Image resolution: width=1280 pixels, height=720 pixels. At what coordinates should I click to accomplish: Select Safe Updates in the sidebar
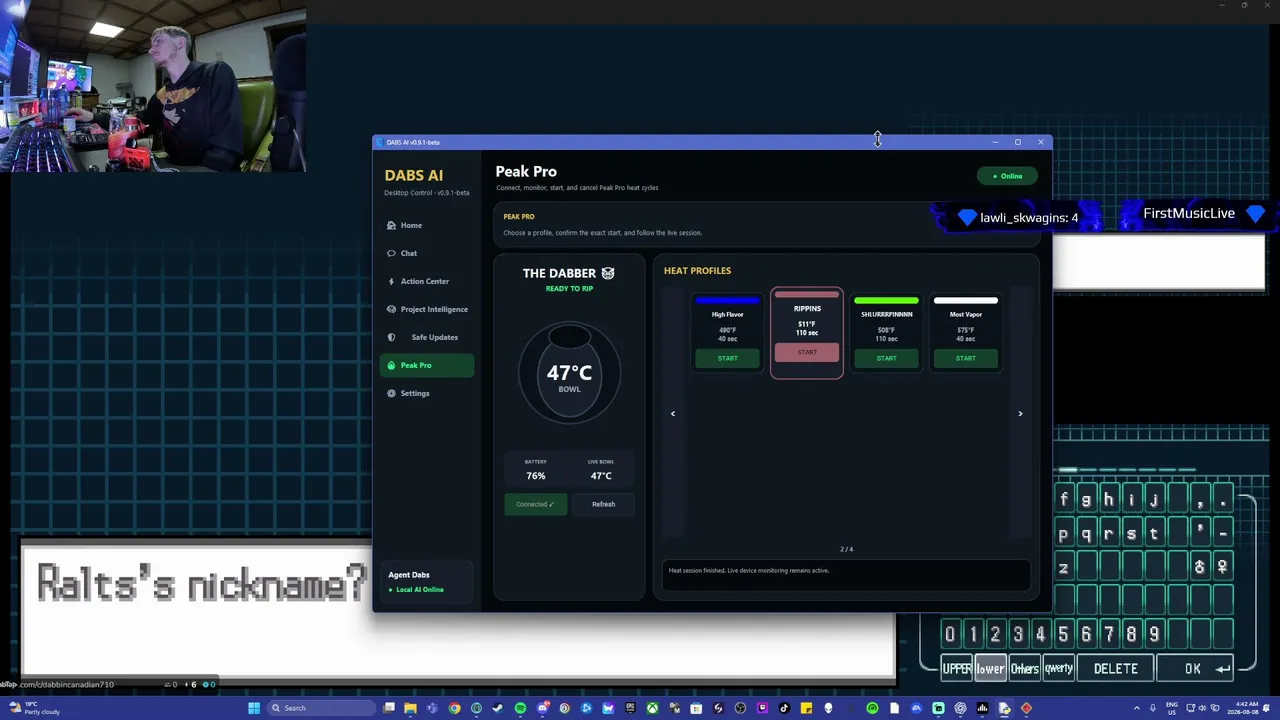pos(427,337)
